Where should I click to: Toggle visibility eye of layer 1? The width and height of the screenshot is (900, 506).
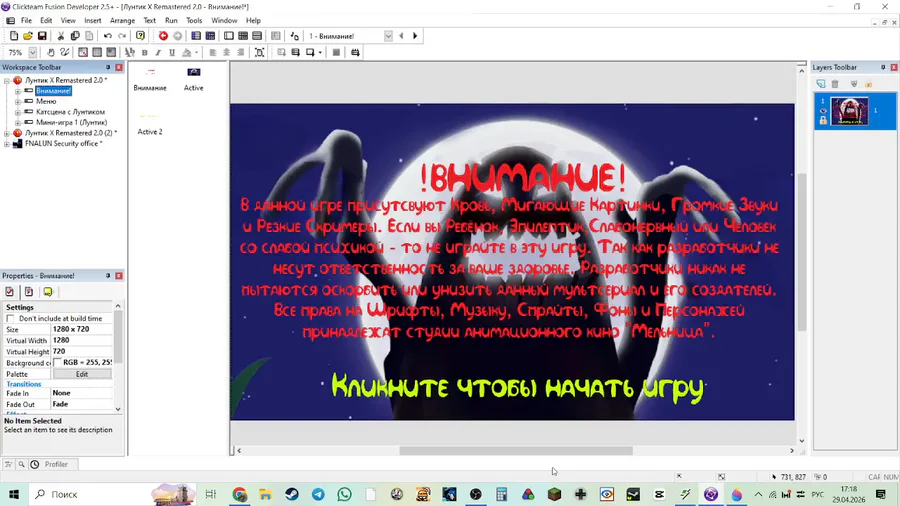point(823,111)
